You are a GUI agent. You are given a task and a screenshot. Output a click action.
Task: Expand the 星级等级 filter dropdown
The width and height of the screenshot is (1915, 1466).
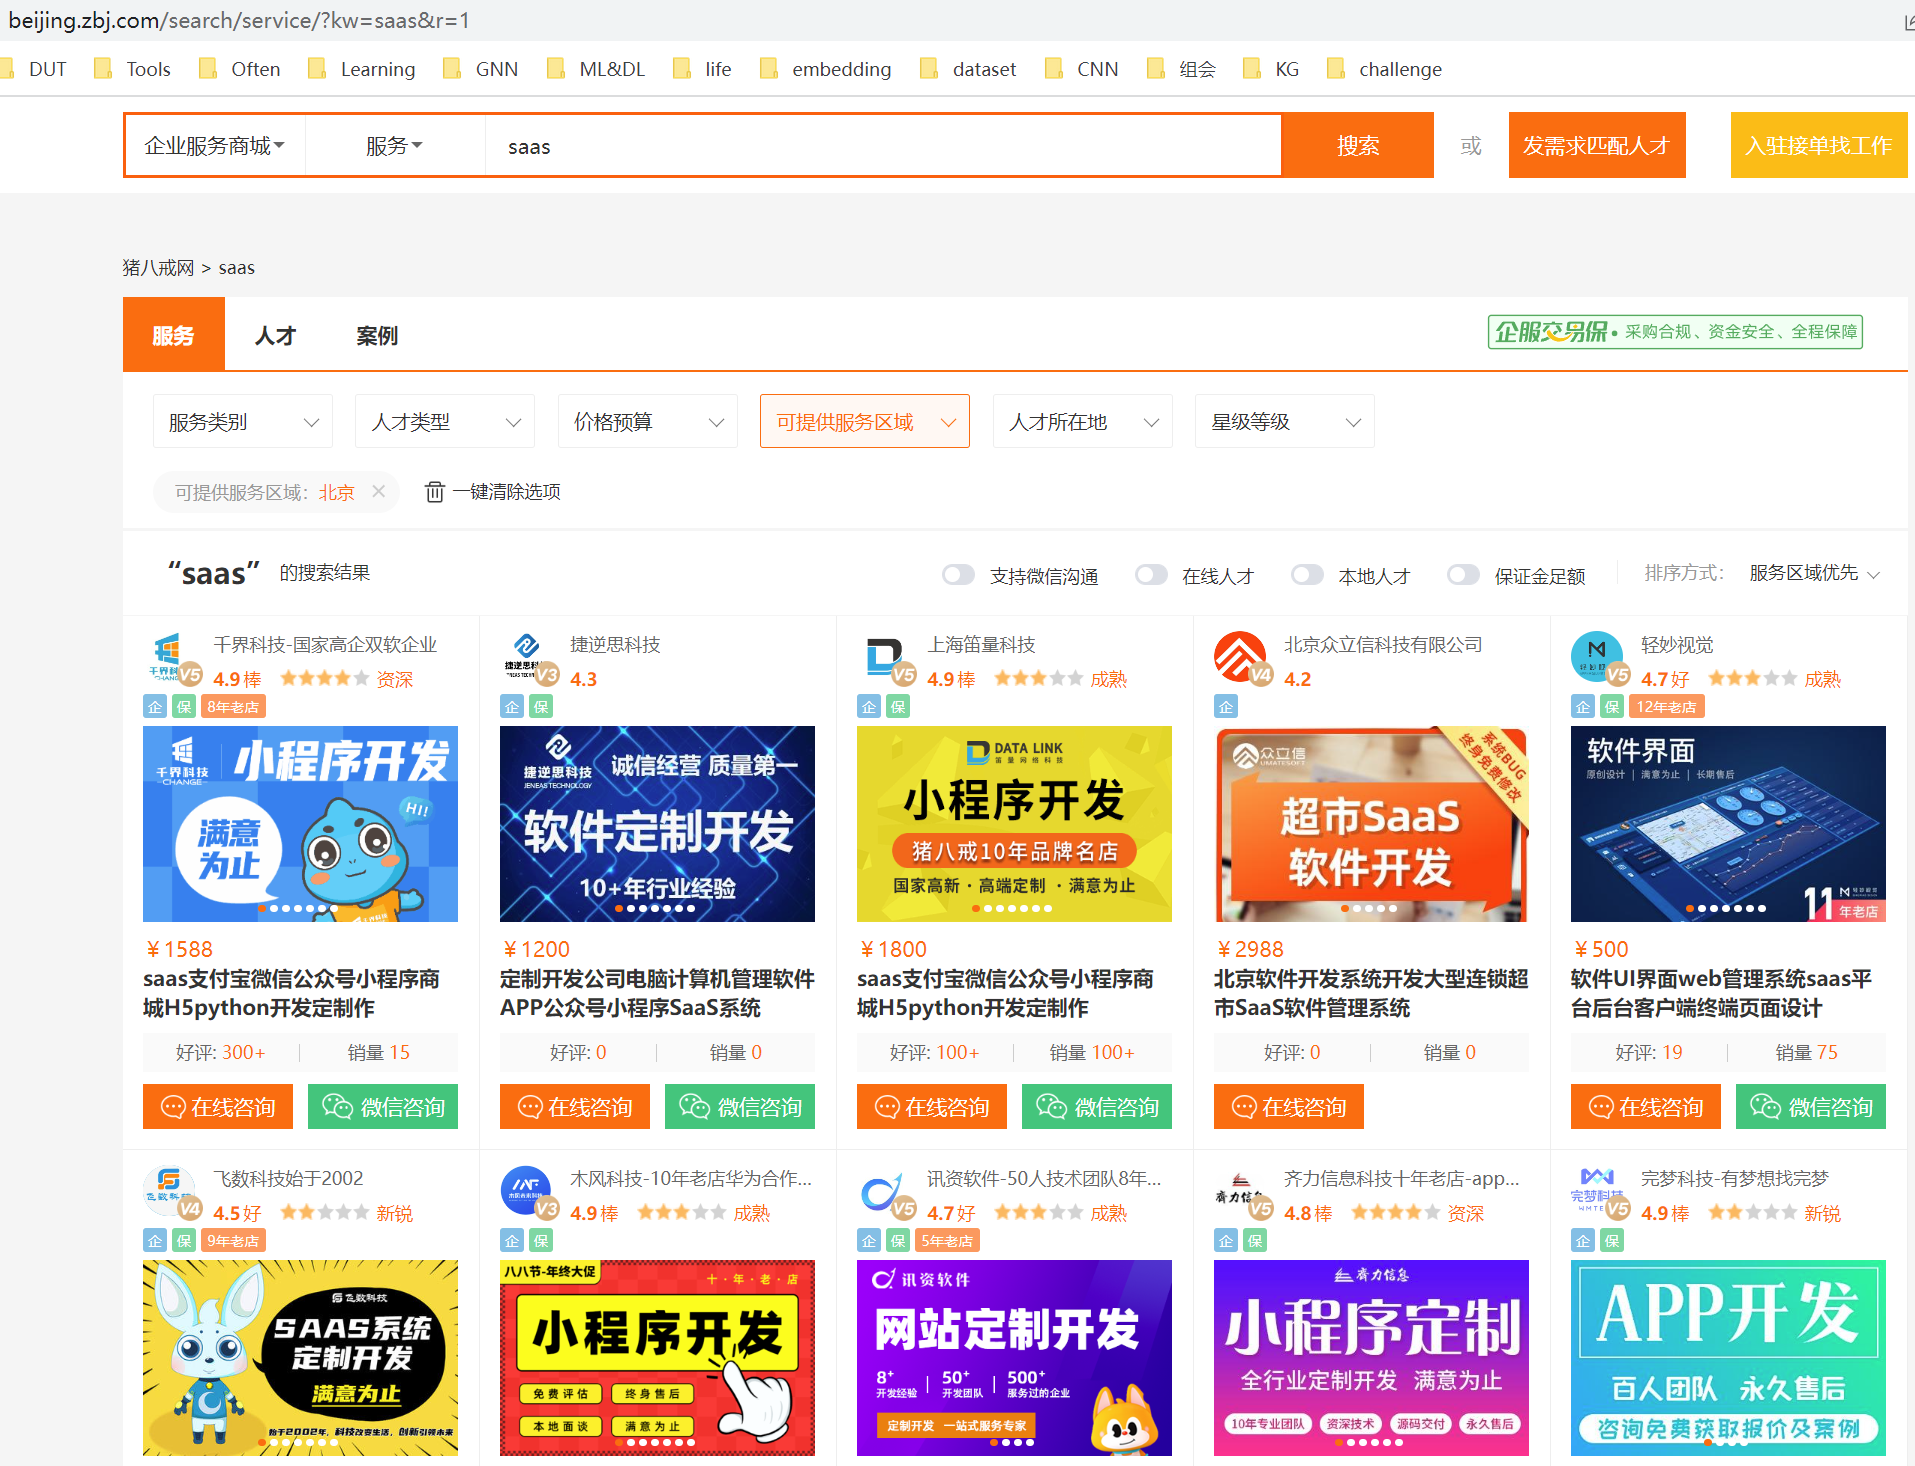point(1284,421)
